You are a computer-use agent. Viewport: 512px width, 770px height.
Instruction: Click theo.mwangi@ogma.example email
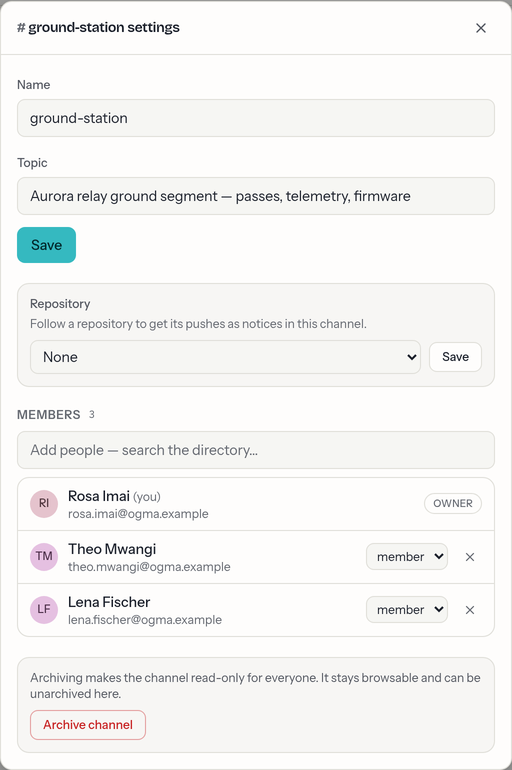149,567
